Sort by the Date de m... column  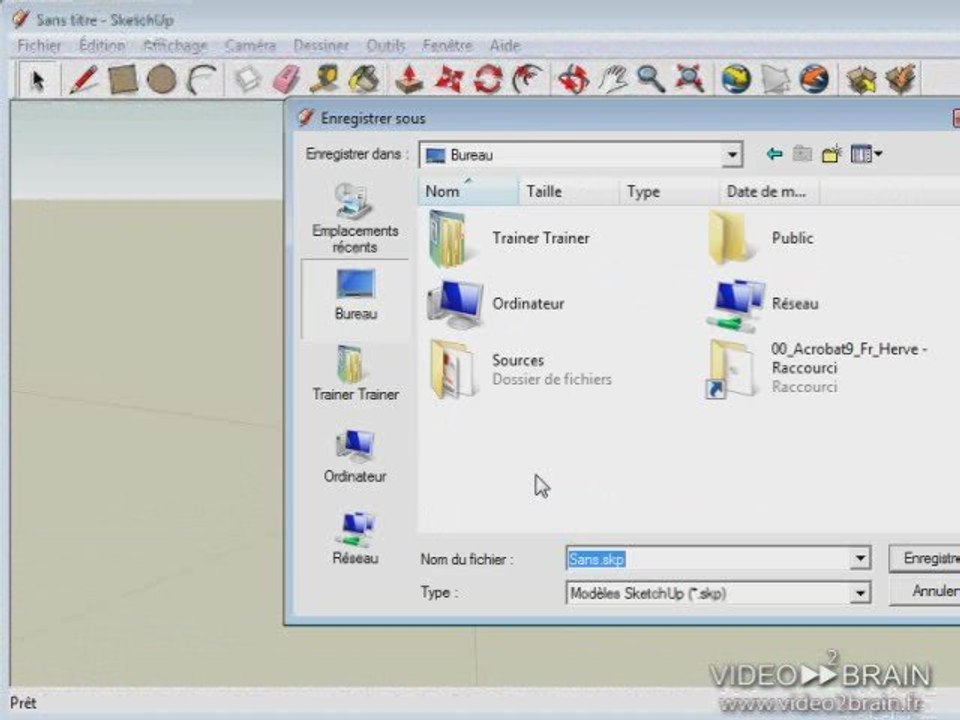click(x=769, y=192)
